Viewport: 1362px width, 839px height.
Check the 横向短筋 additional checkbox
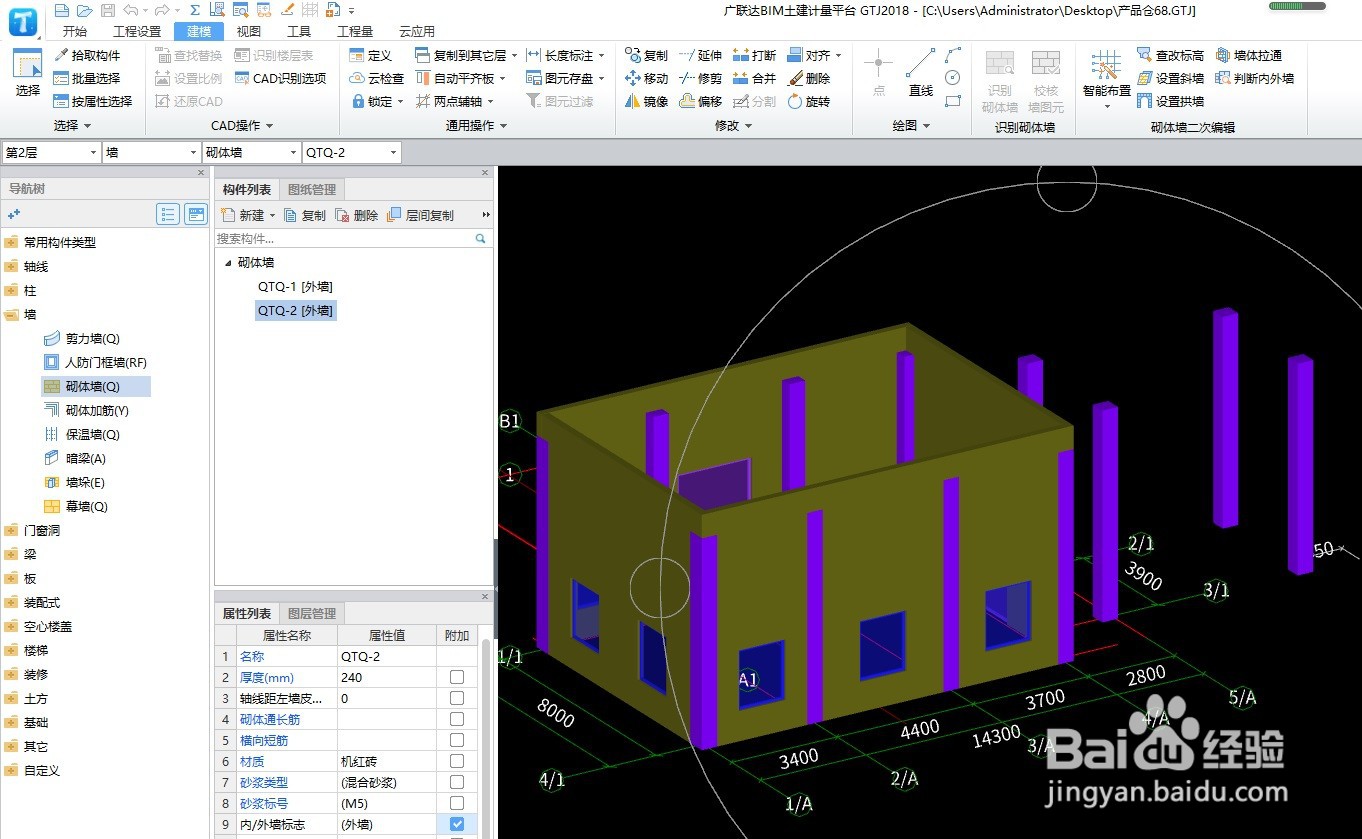click(x=457, y=740)
